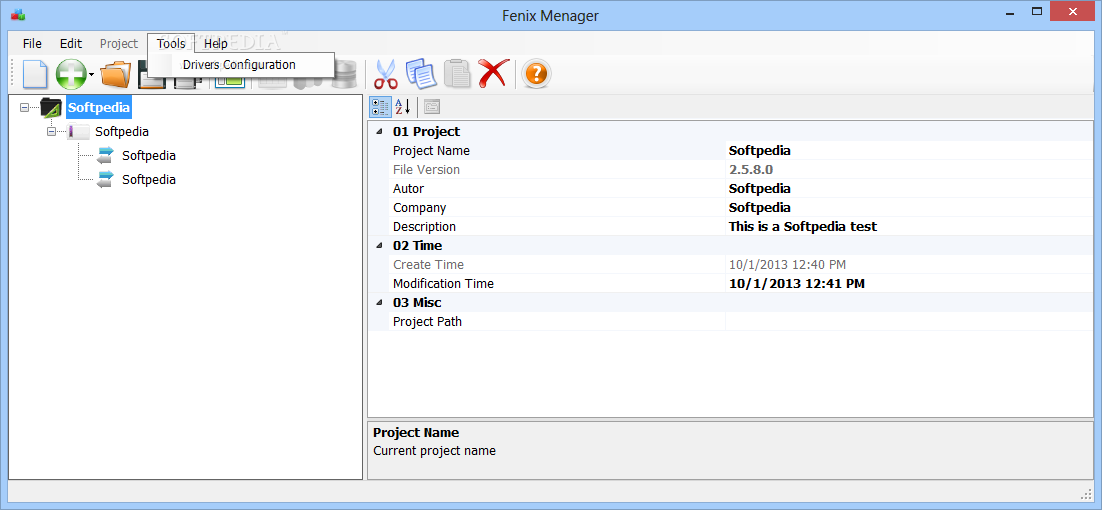Select the first Softpedia connection tree item
Viewport: 1102px width, 510px height.
point(148,155)
